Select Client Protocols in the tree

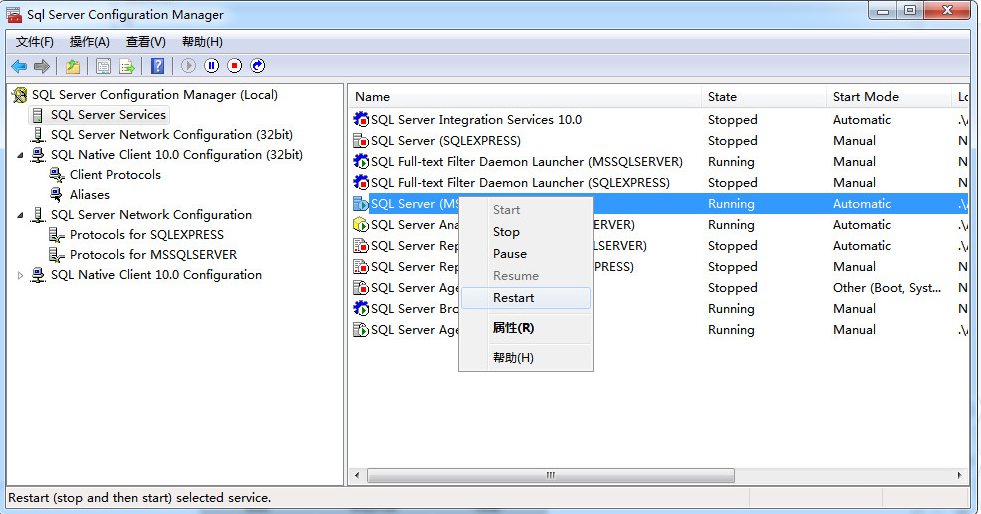coord(115,175)
